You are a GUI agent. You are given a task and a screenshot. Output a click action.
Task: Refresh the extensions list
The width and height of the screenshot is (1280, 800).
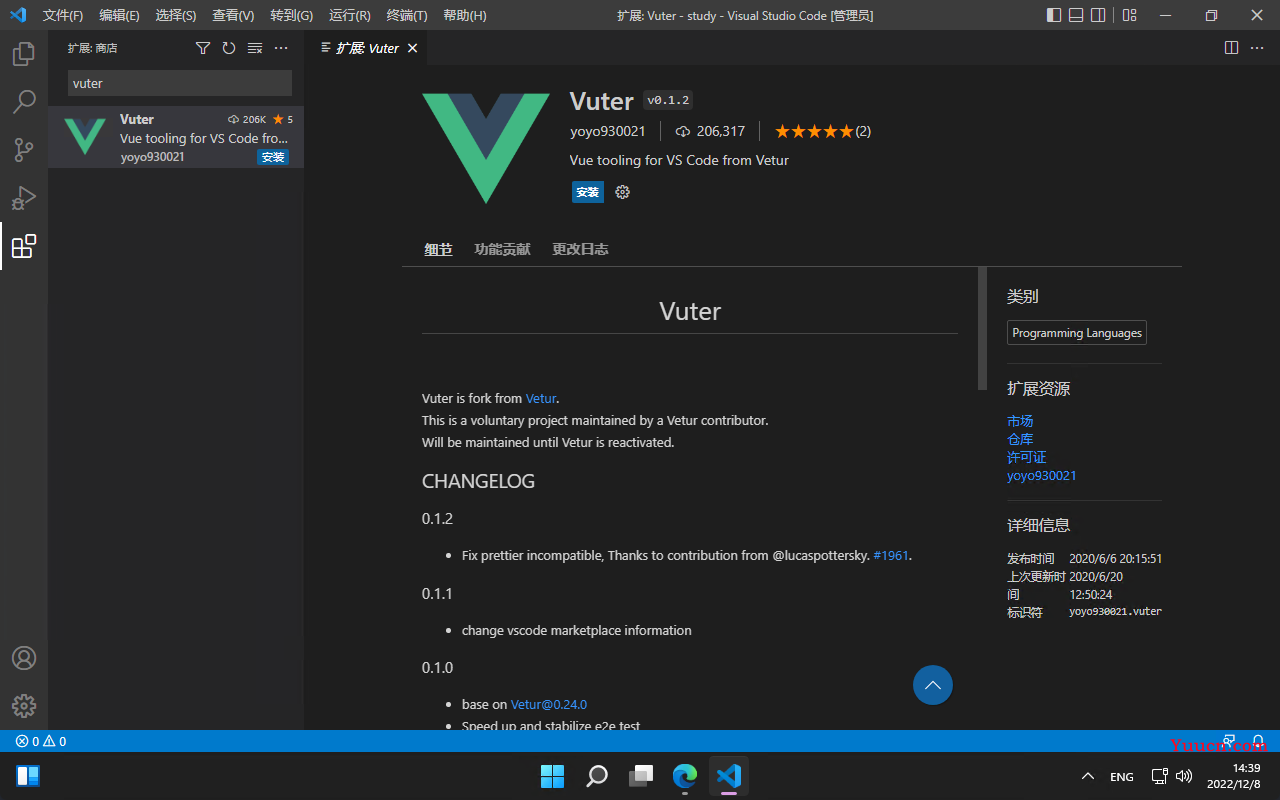(x=229, y=48)
